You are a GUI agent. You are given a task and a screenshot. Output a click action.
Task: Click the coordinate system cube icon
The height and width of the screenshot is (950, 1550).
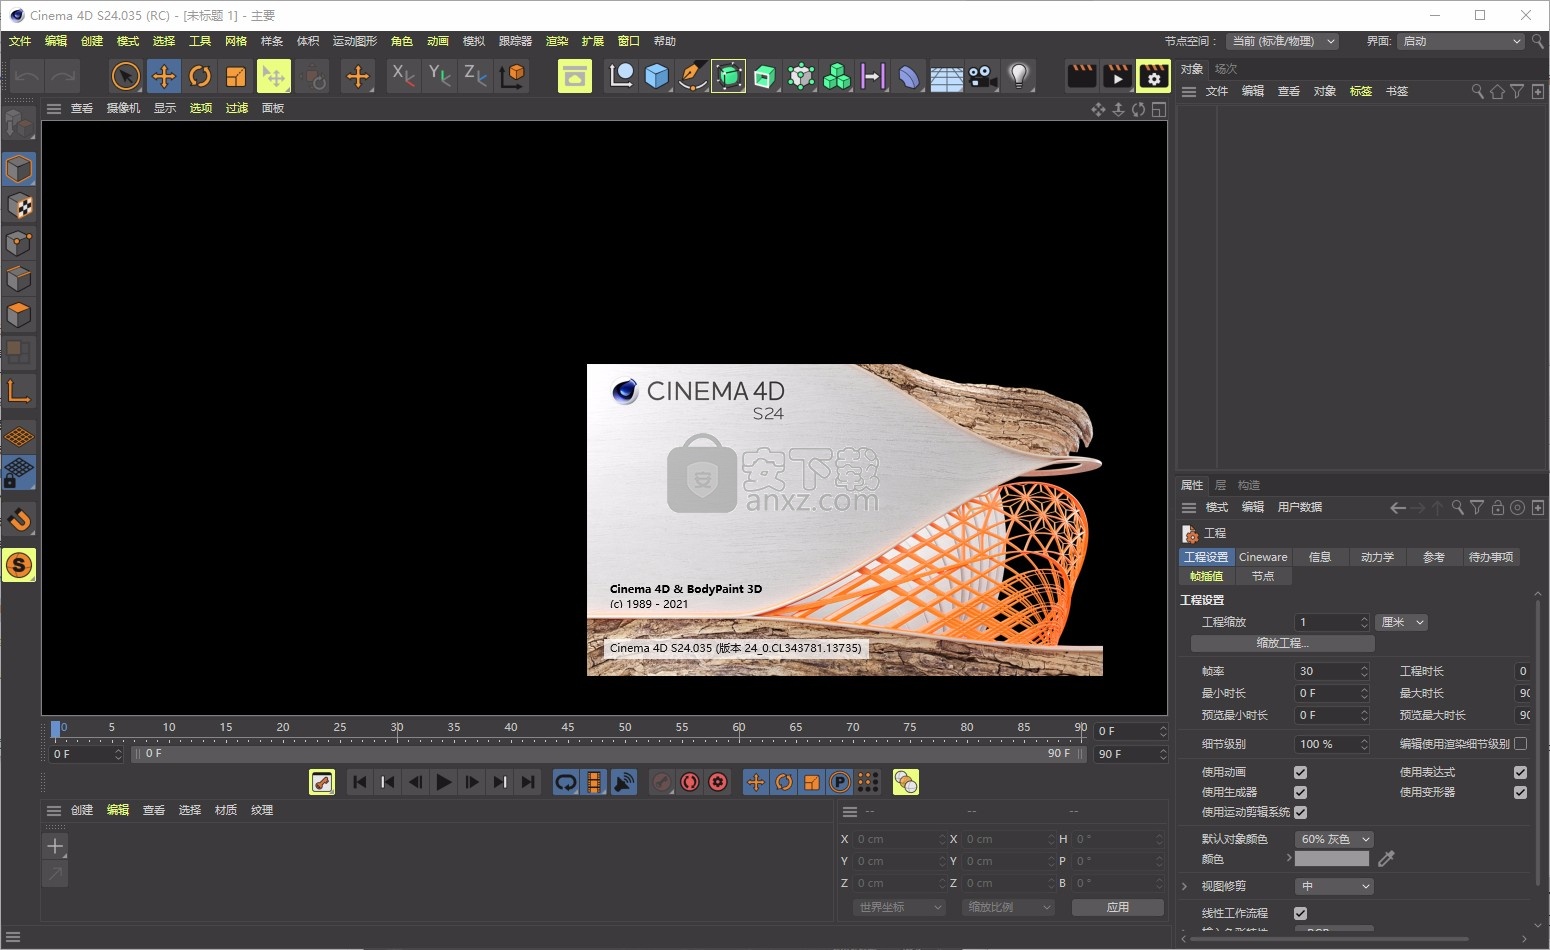coord(512,76)
